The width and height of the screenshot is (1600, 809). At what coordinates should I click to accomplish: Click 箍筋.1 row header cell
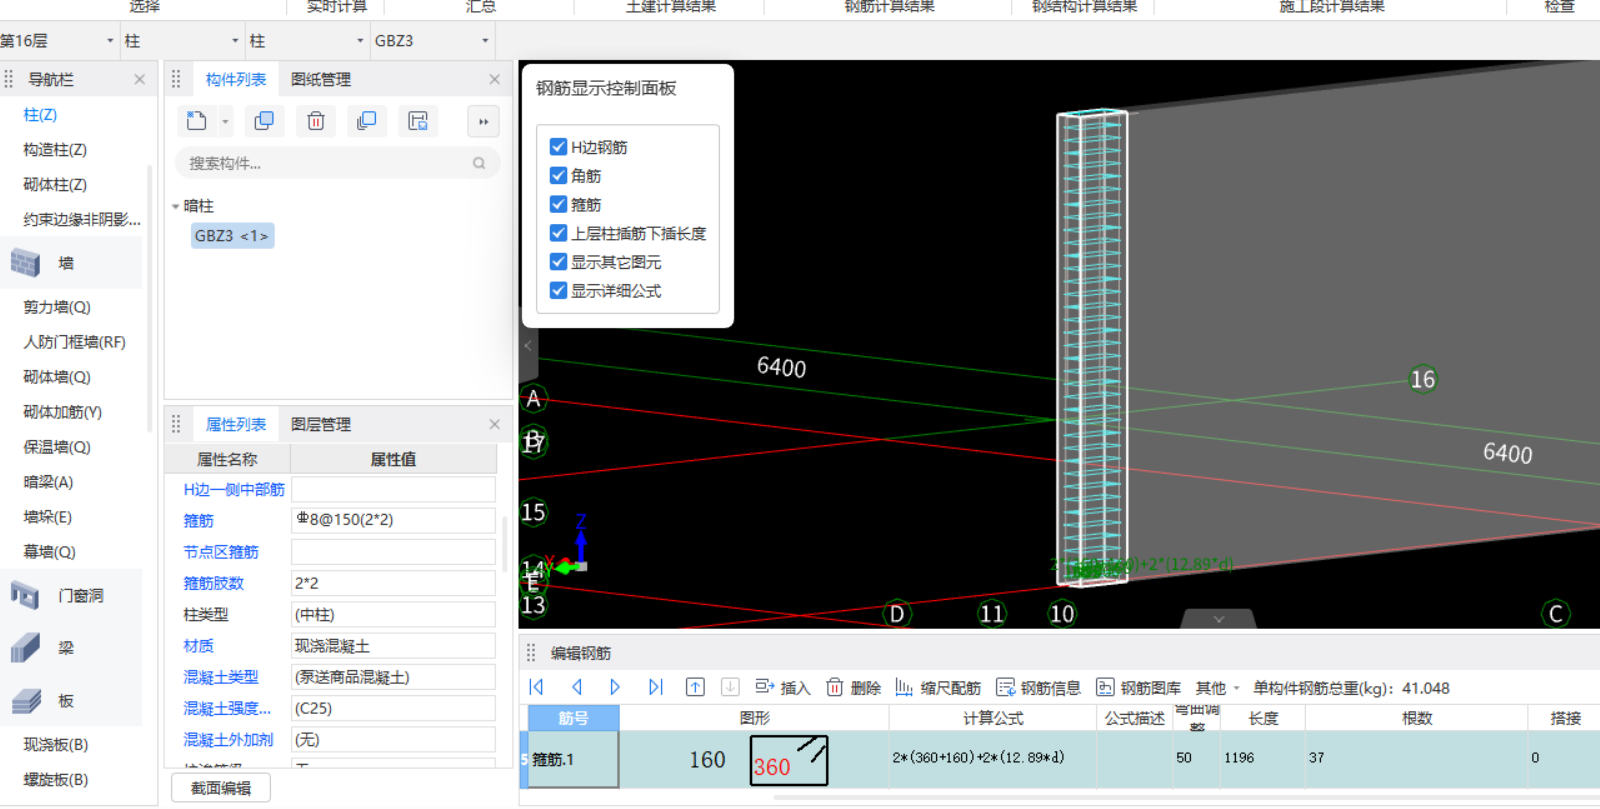click(572, 759)
